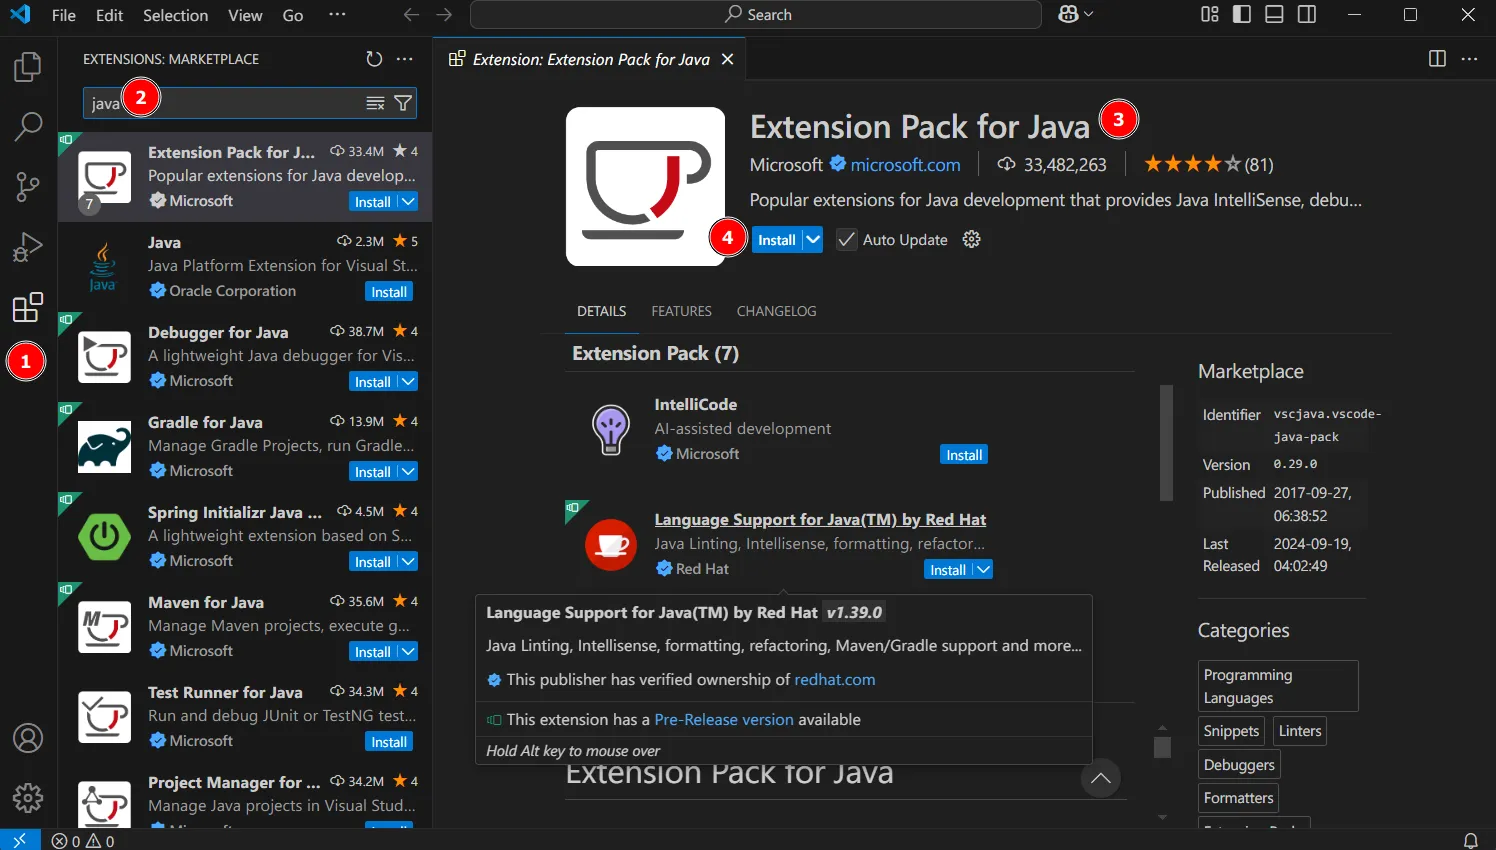Toggle the bottom panel layout button
This screenshot has width=1496, height=850.
(x=1274, y=15)
